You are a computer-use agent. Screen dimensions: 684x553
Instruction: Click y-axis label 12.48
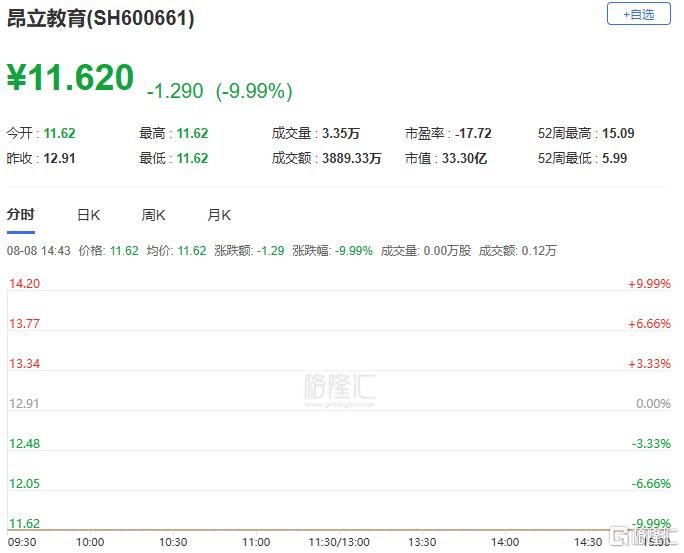(x=24, y=444)
